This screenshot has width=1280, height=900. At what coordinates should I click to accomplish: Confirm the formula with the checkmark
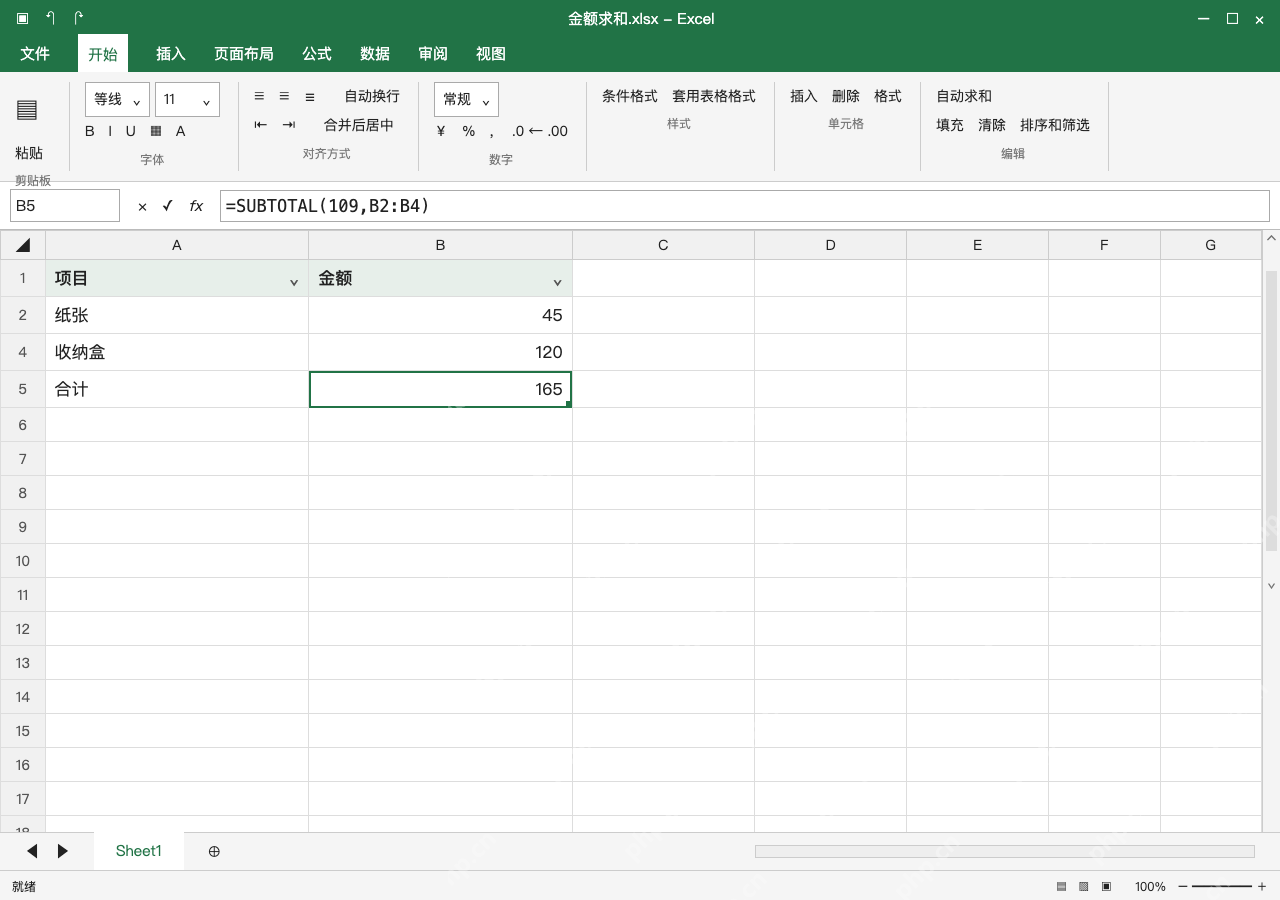point(167,206)
